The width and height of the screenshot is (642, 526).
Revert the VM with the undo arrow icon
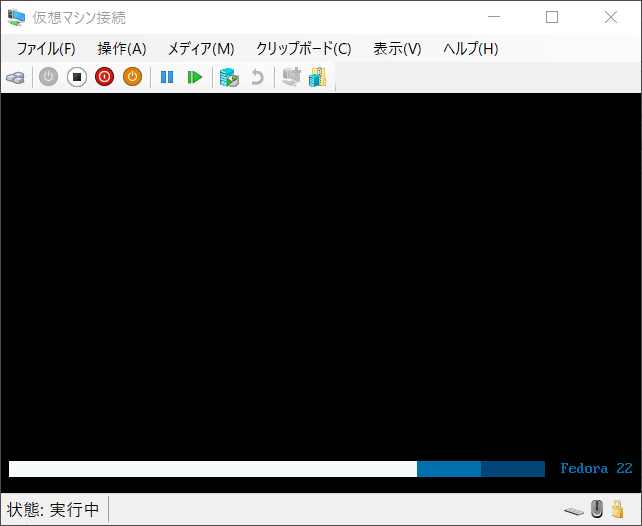tap(257, 77)
